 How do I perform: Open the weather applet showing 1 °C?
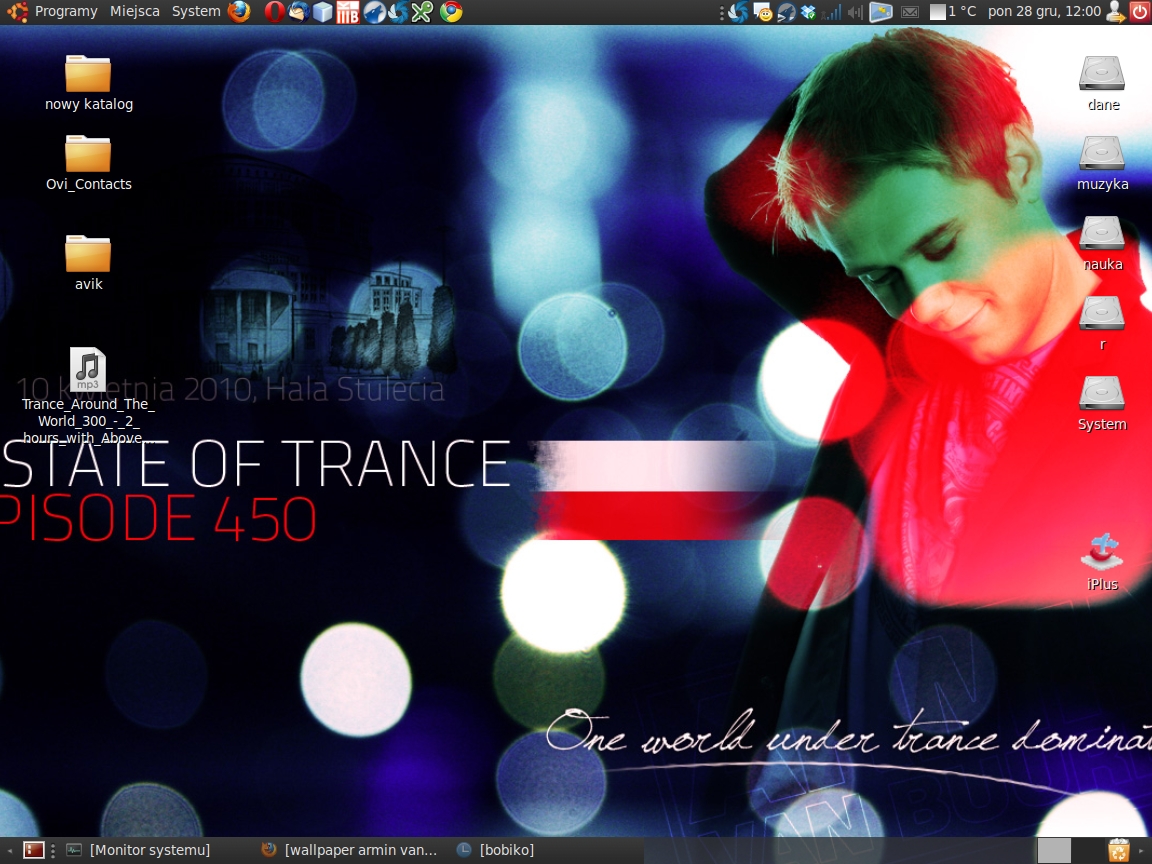953,12
